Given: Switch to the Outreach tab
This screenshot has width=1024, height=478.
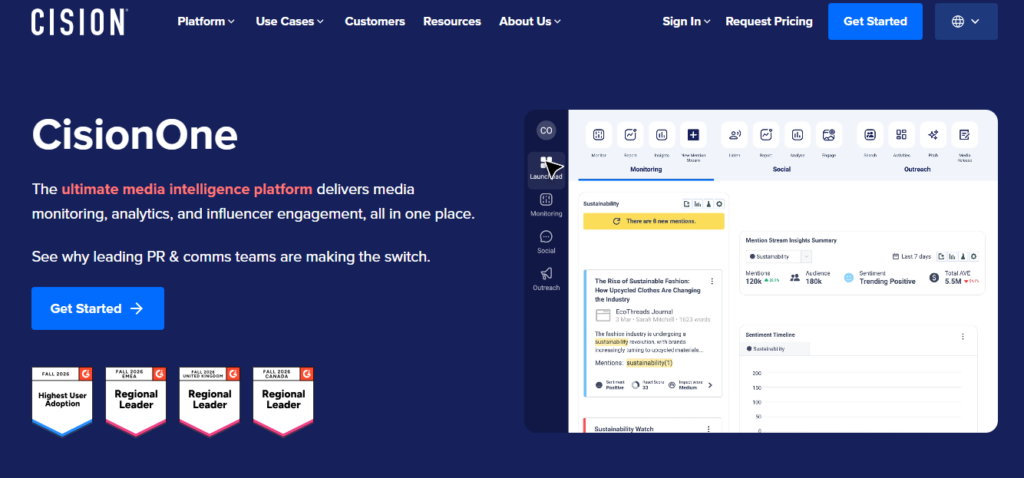Looking at the screenshot, I should point(916,169).
